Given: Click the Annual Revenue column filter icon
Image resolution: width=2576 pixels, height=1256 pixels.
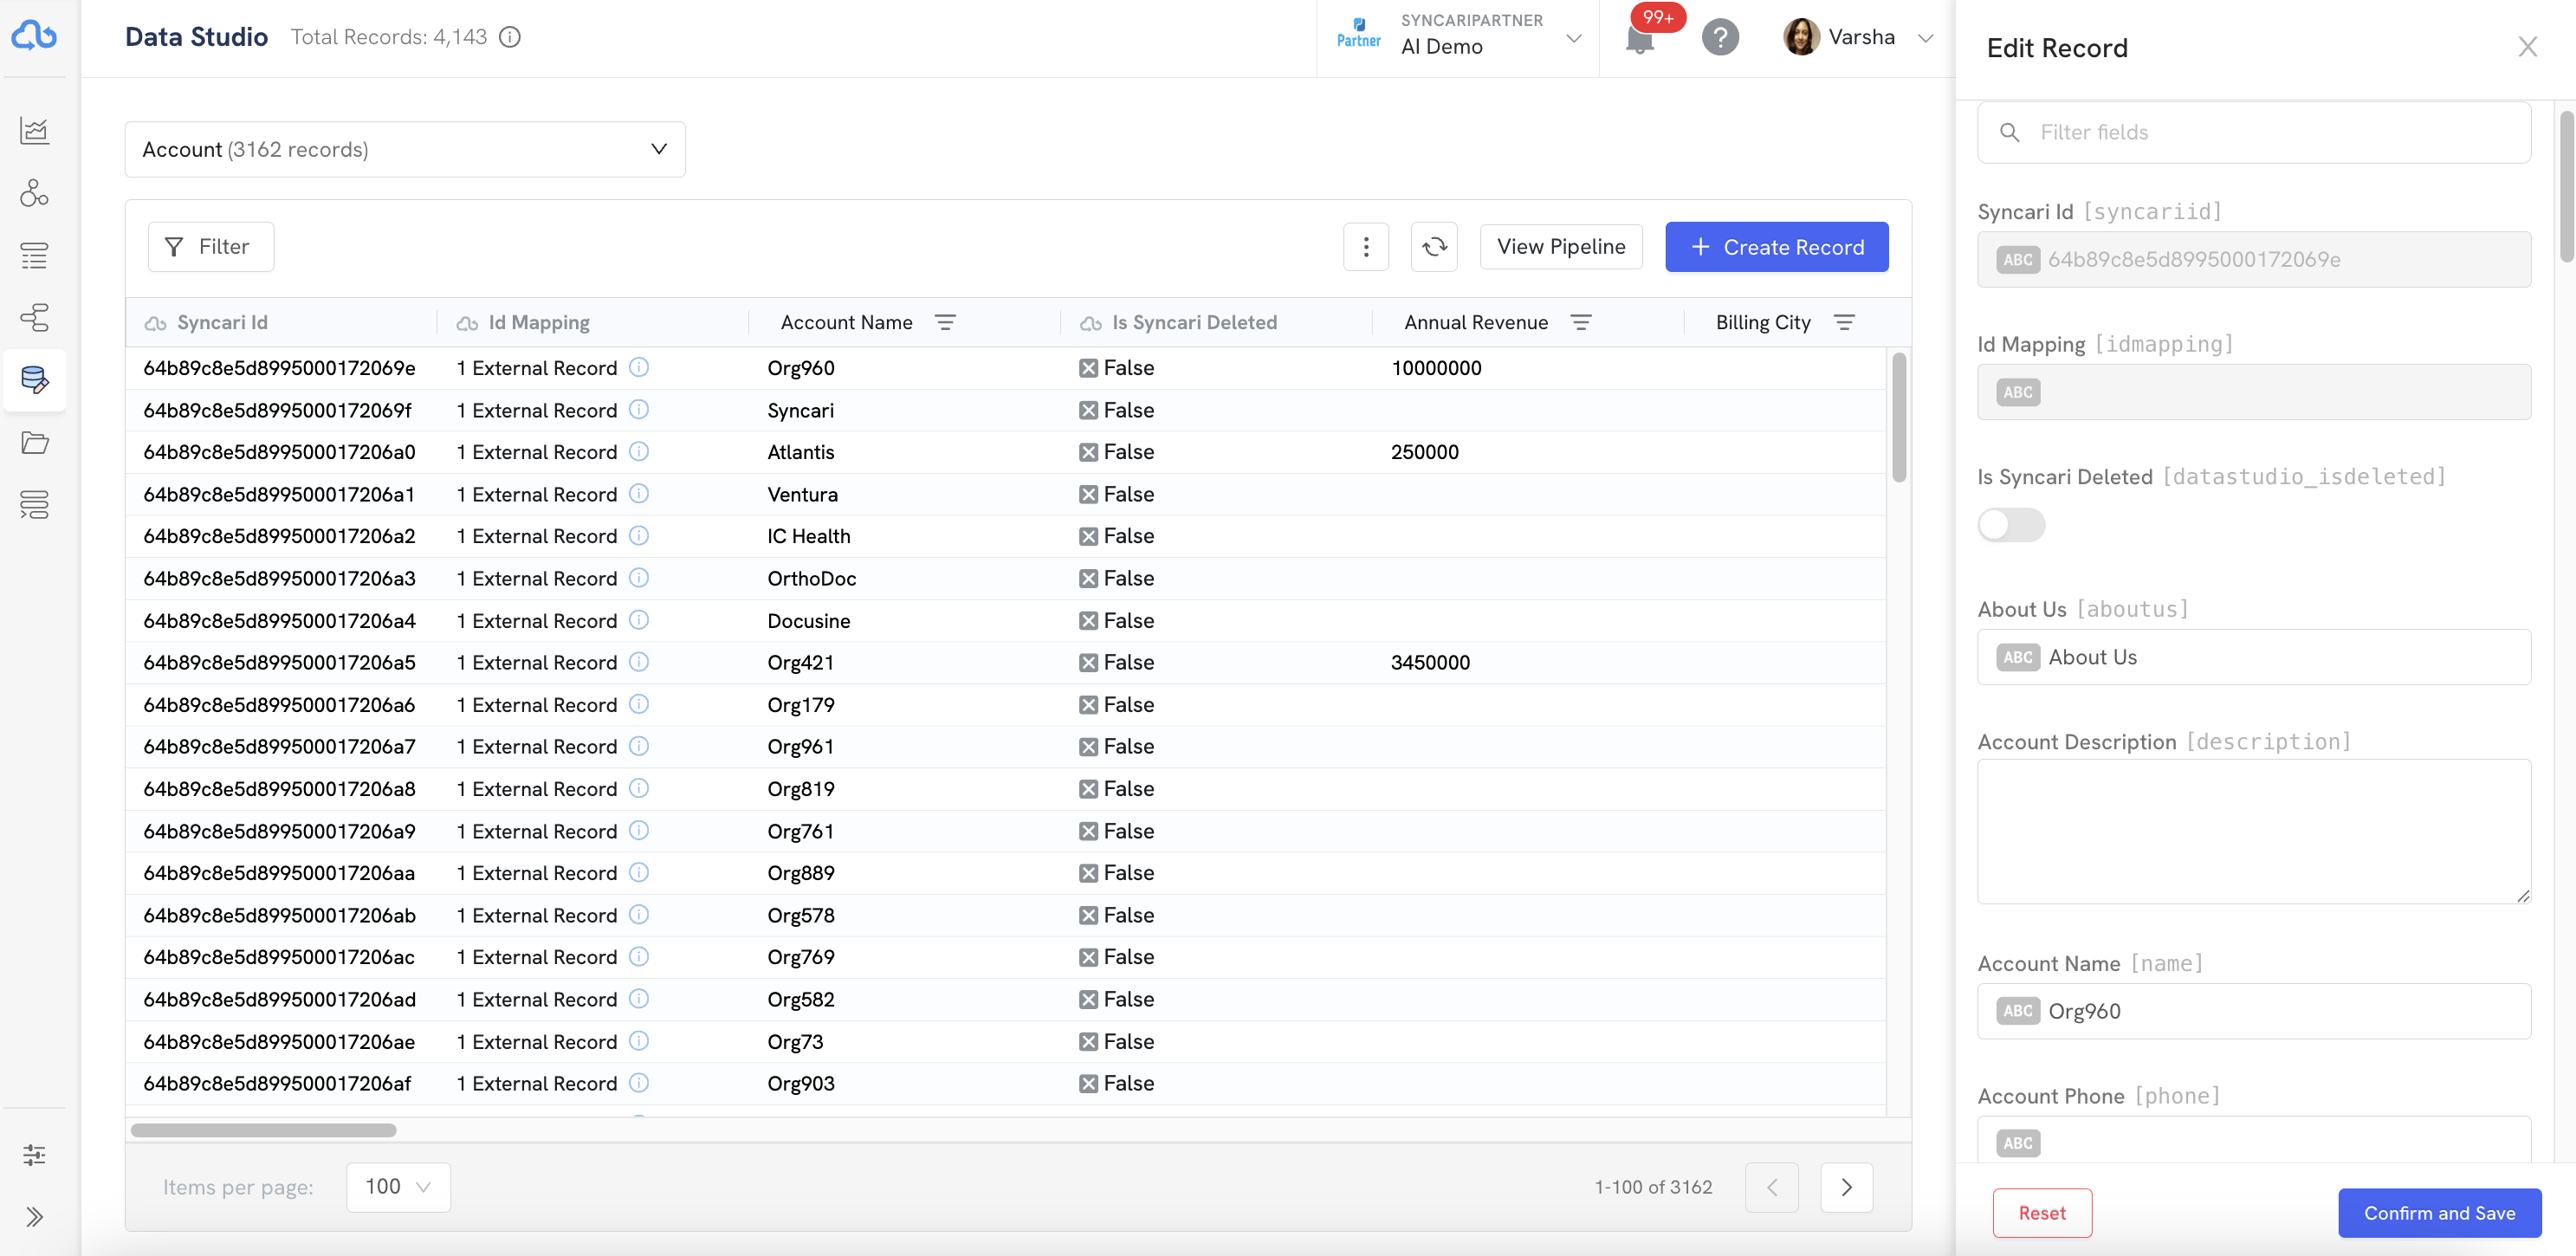Looking at the screenshot, I should (1581, 323).
